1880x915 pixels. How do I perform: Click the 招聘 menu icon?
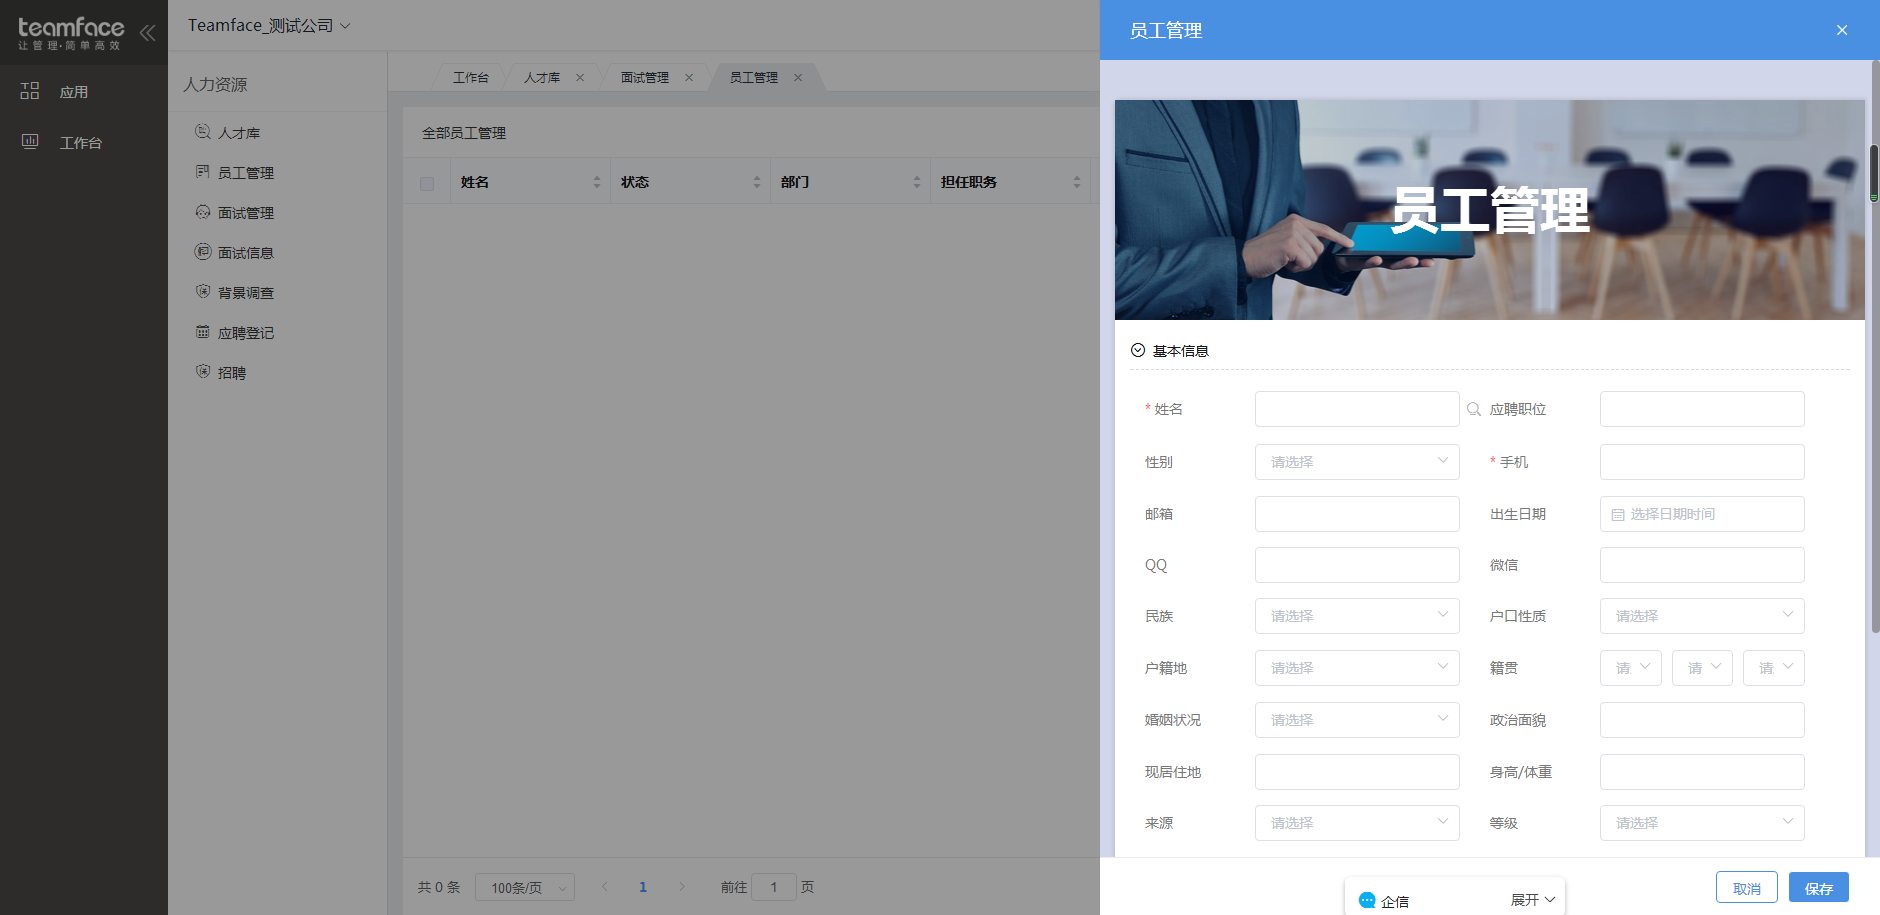pos(203,372)
